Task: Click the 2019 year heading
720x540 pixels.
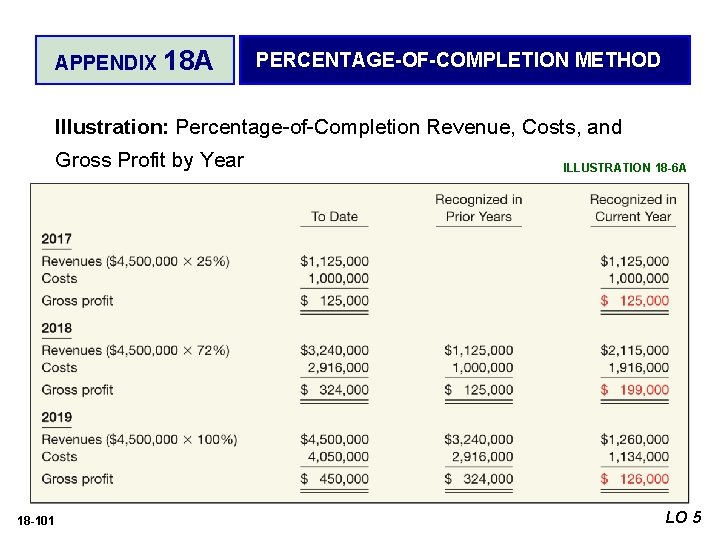Action: tap(57, 417)
